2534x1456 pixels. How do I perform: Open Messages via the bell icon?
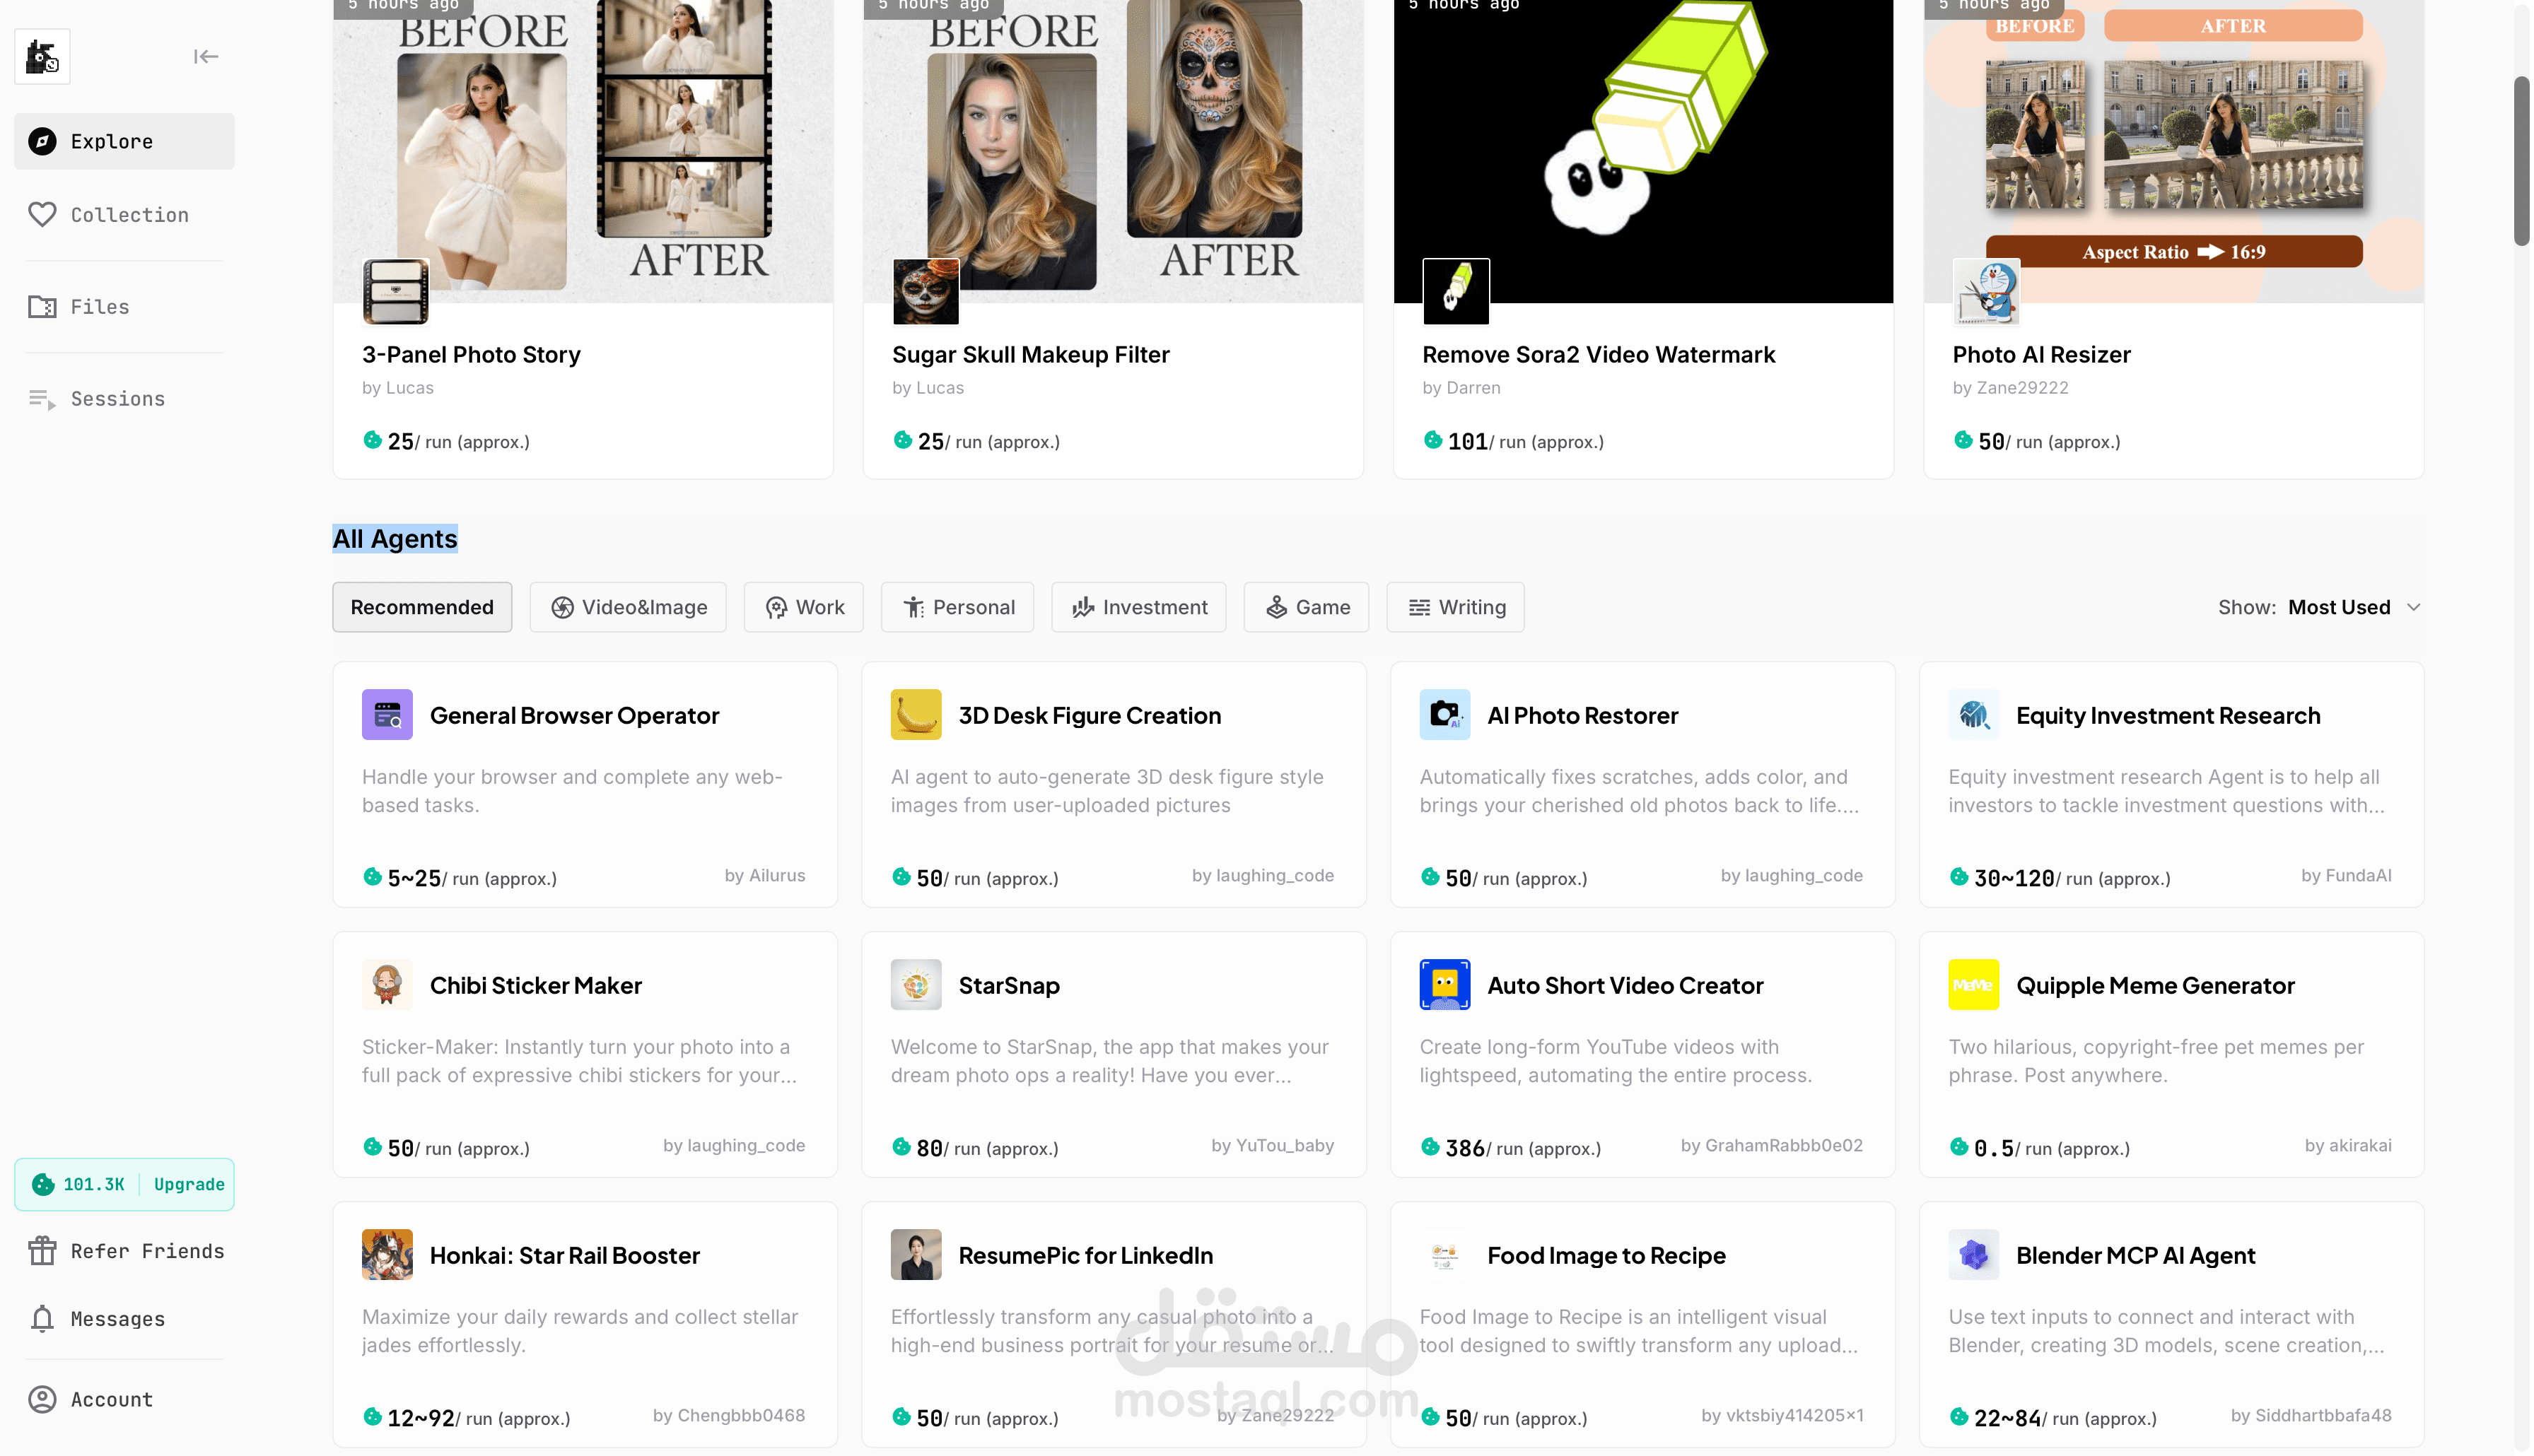tap(42, 1319)
